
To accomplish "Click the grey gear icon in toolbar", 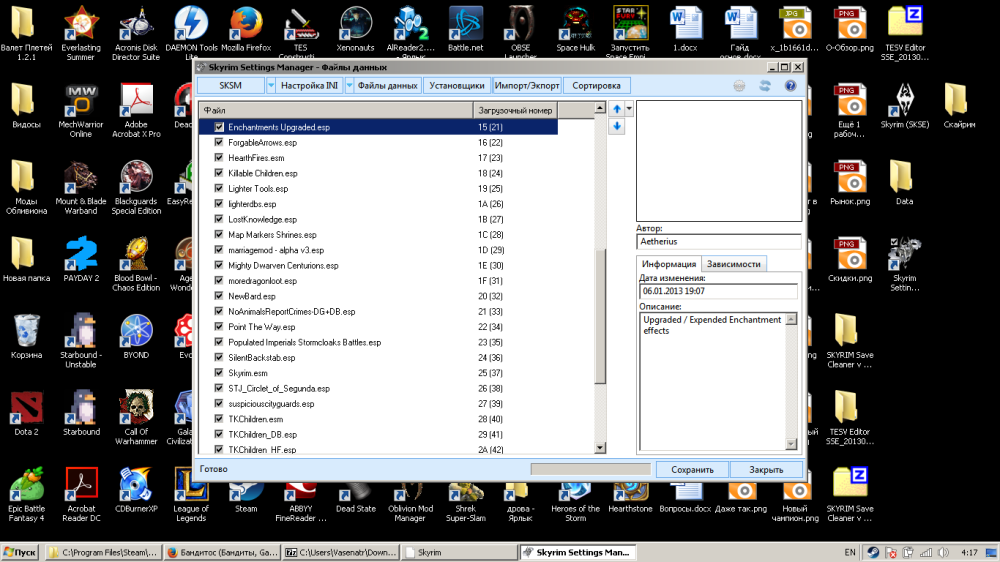I will tap(739, 85).
